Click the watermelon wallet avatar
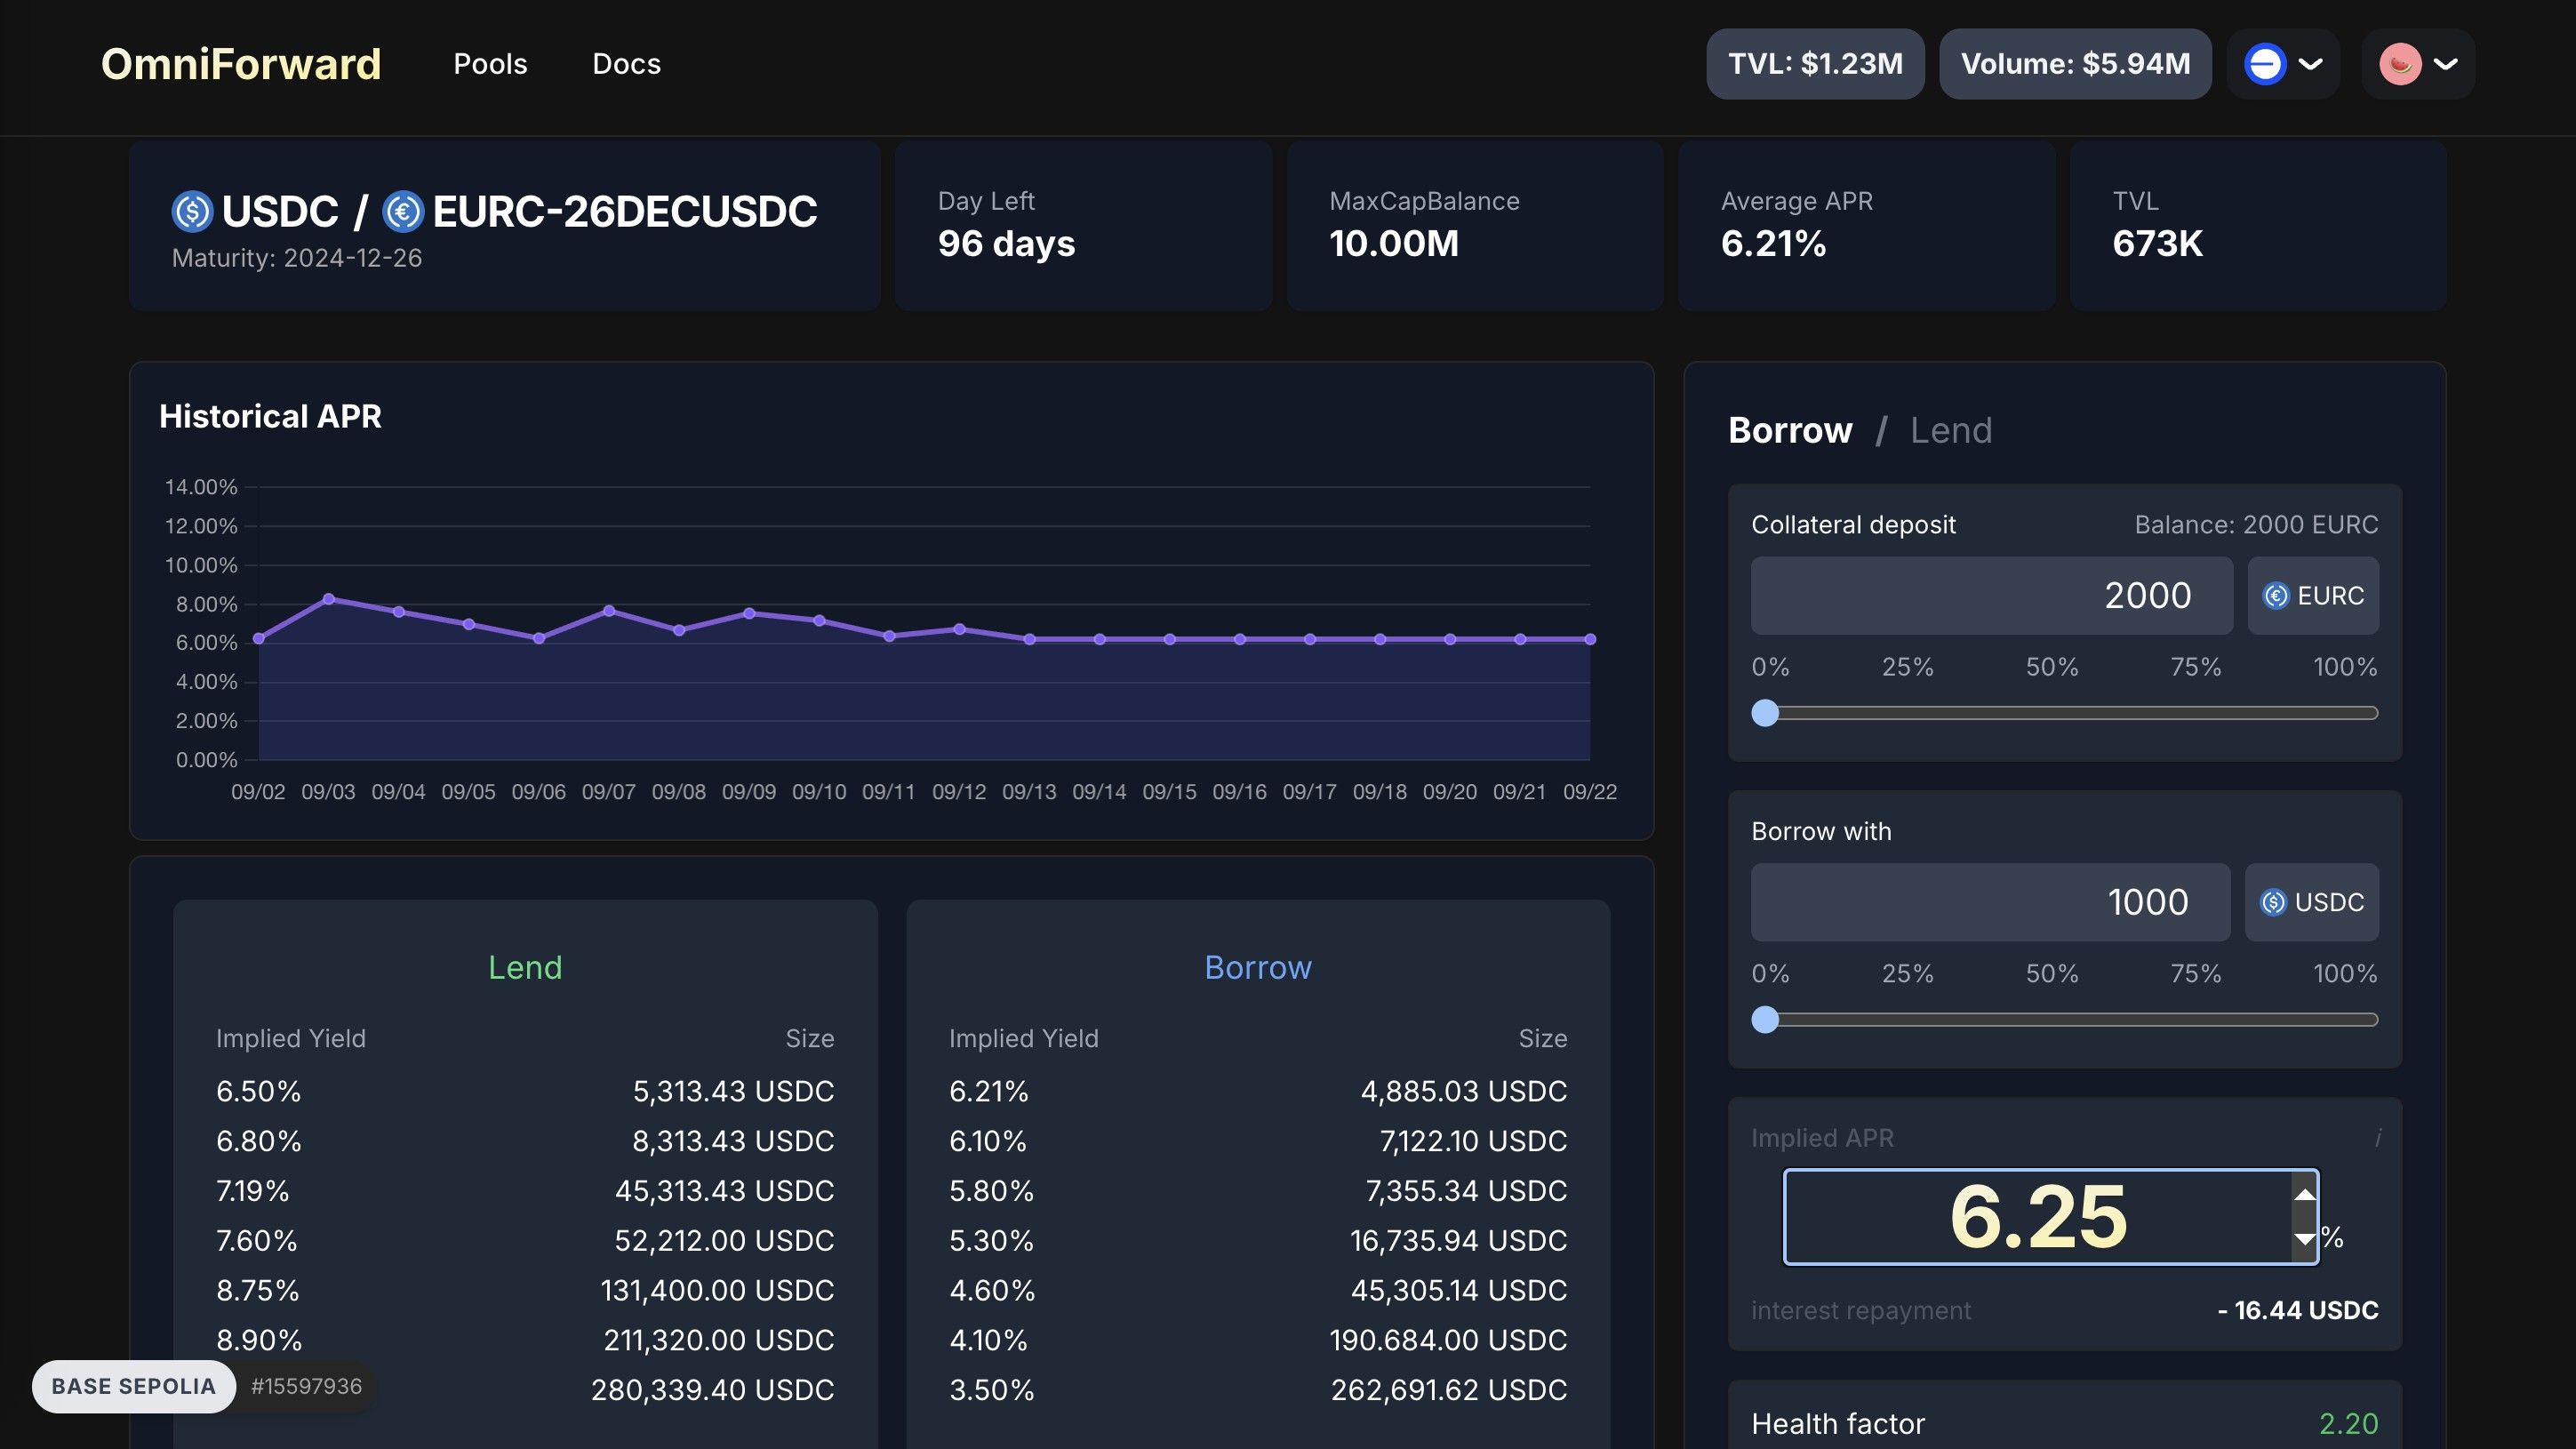Screen dimensions: 2576x1449 click(2400, 64)
